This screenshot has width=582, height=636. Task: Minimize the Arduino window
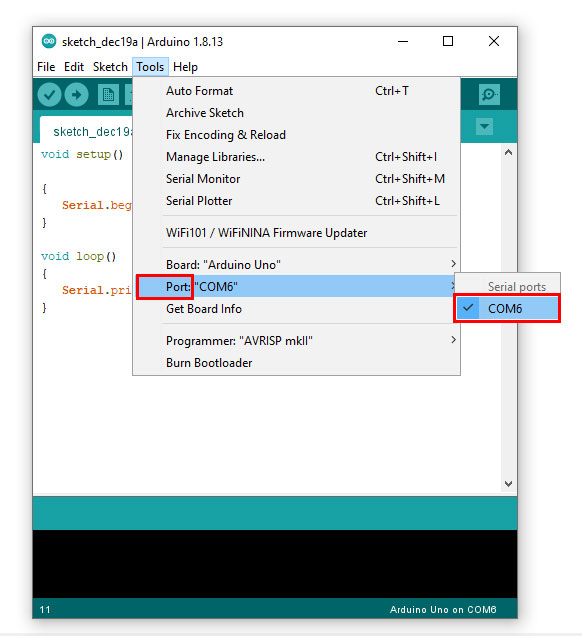tap(403, 41)
